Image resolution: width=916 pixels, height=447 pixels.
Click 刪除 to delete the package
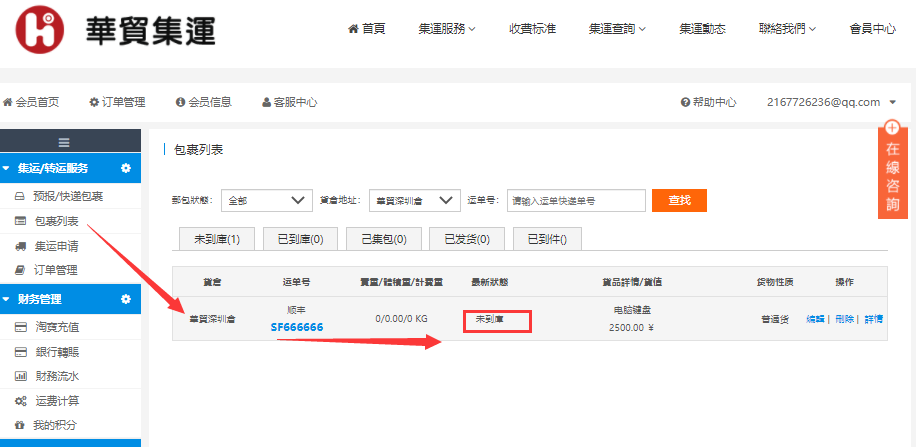(845, 319)
